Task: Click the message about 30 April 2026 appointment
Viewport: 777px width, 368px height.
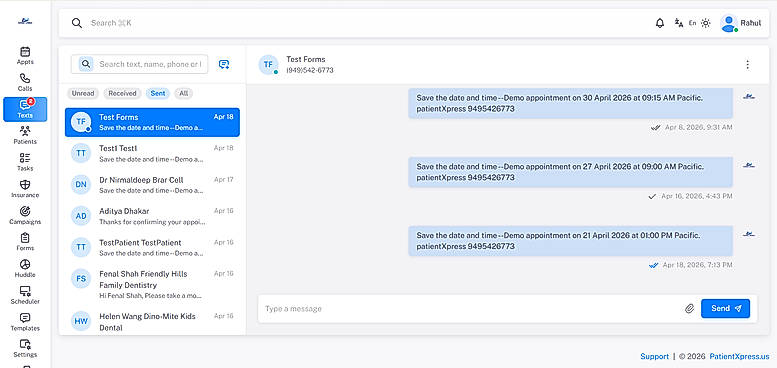Action: [570, 104]
